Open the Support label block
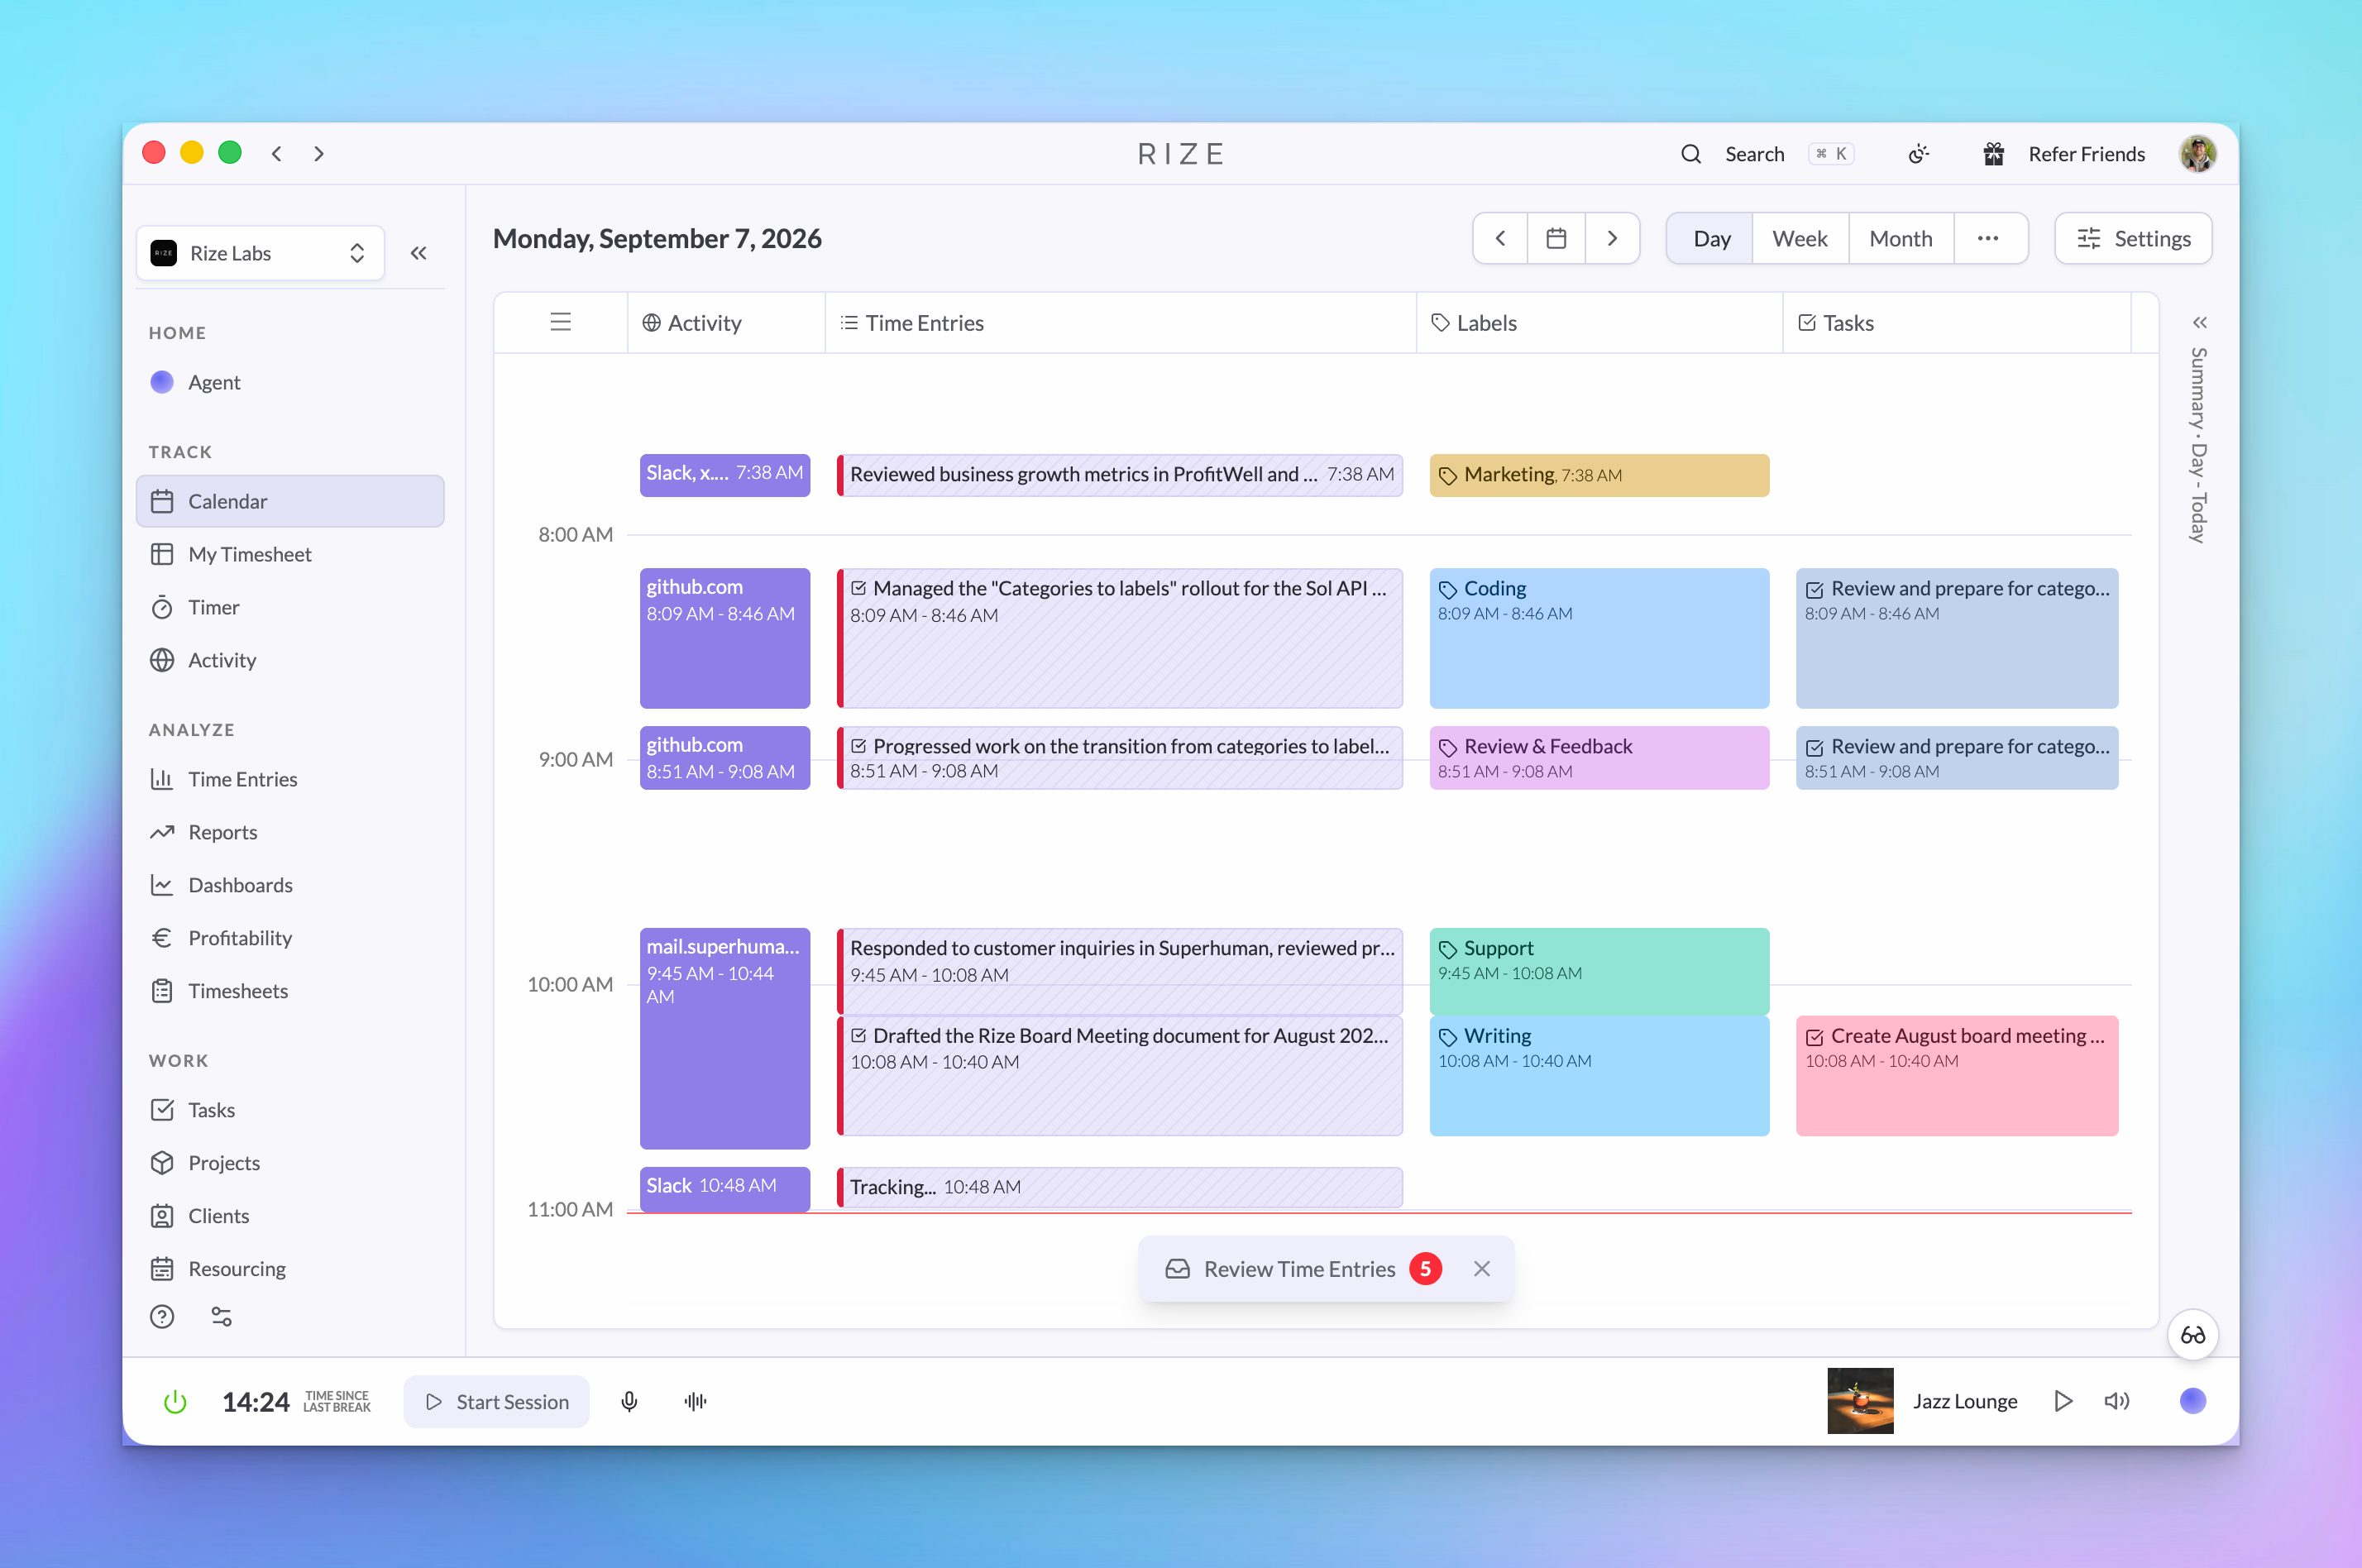The height and width of the screenshot is (1568, 2362). tap(1599, 971)
